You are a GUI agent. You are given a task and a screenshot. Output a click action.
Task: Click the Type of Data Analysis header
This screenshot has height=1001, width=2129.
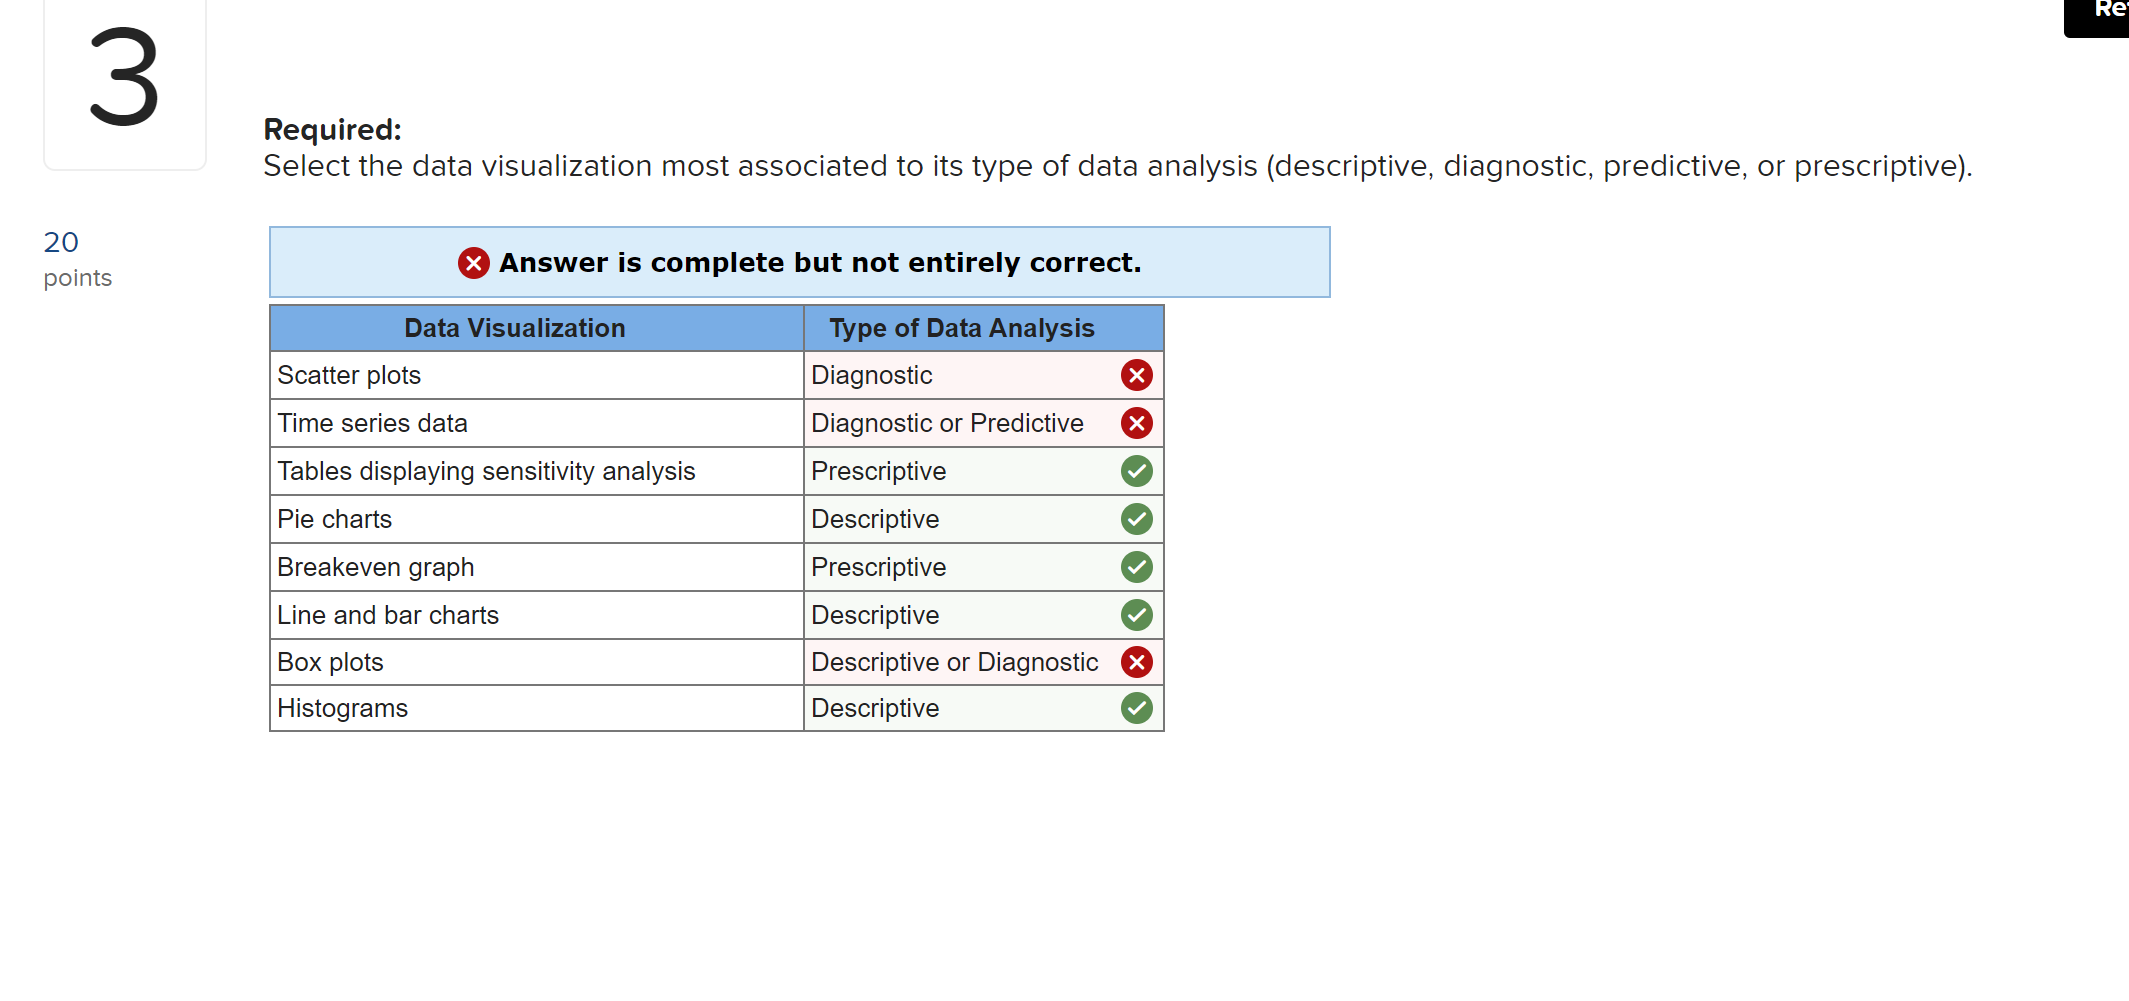961,328
